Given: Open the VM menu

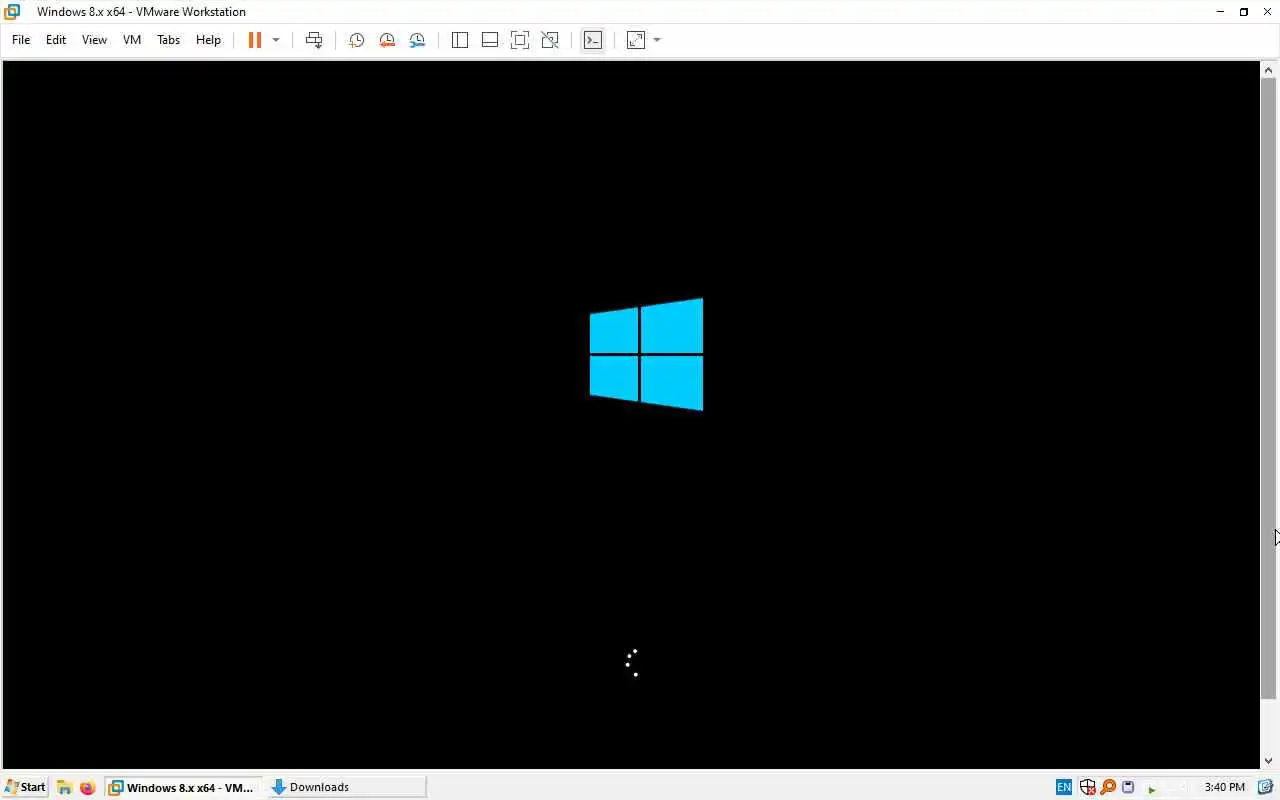Looking at the screenshot, I should [132, 40].
